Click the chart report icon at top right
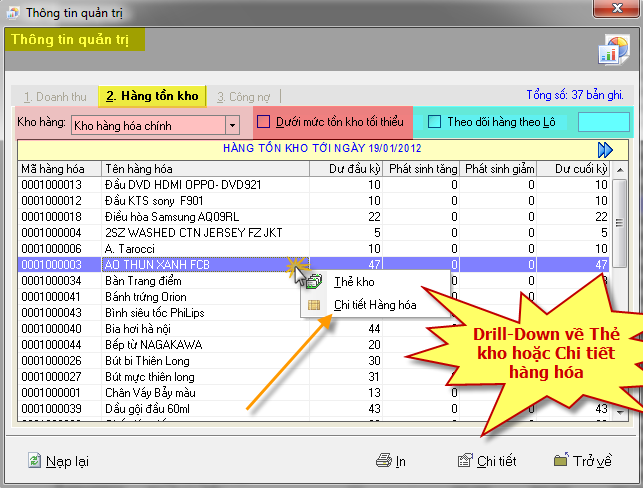 point(612,49)
